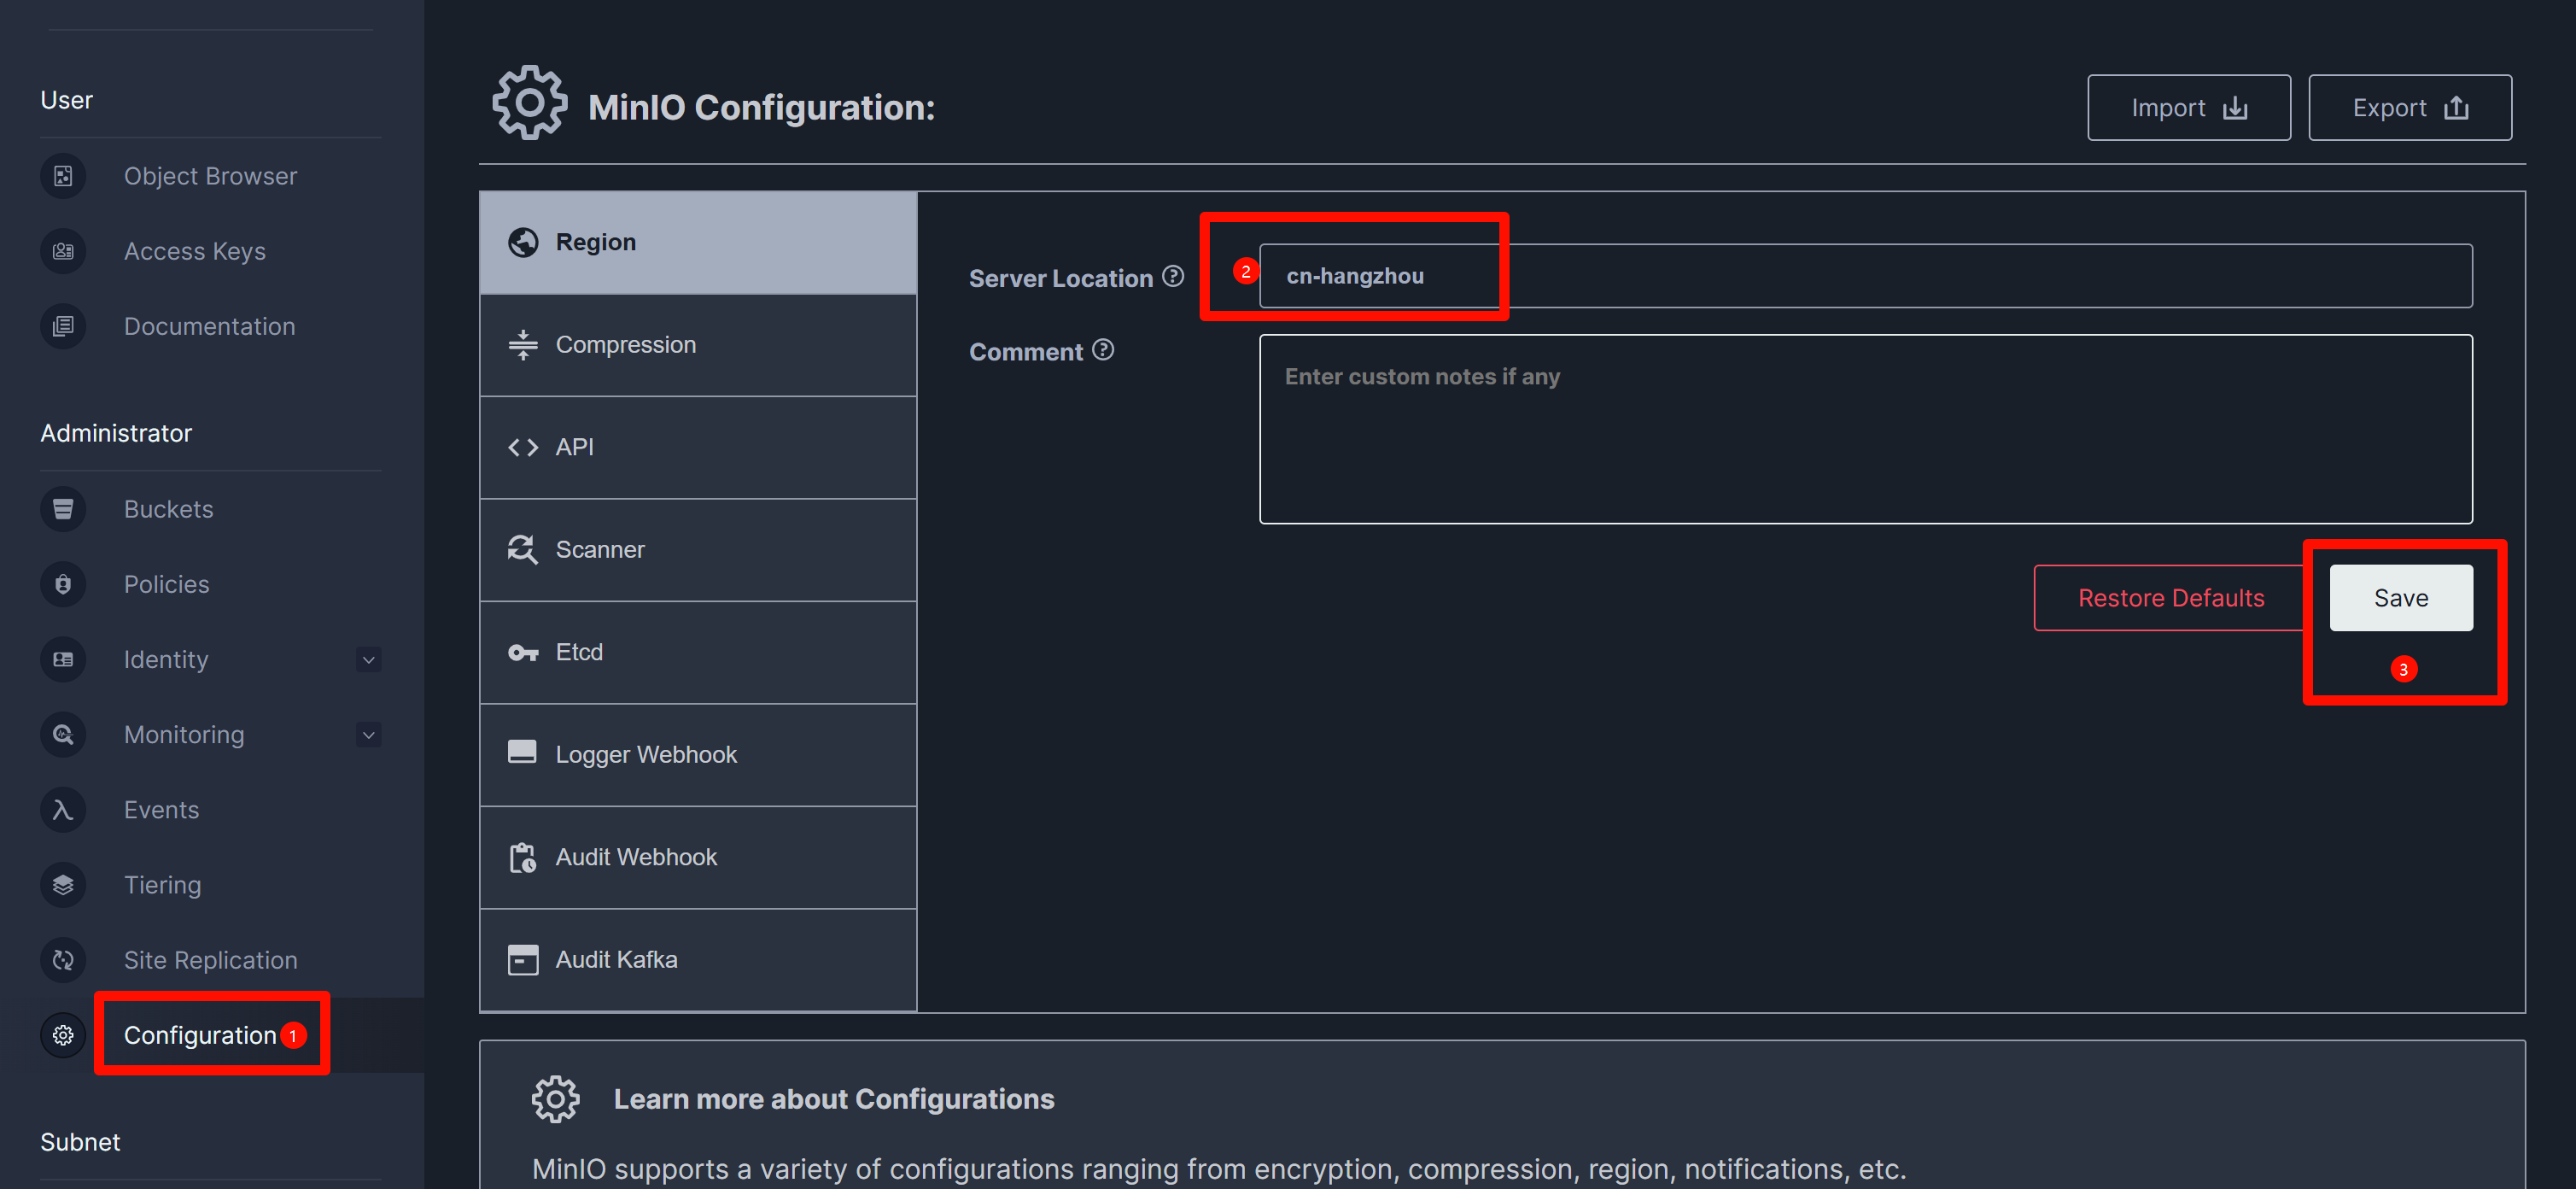This screenshot has width=2576, height=1189.
Task: Click the Tiering layers icon
Action: point(63,884)
